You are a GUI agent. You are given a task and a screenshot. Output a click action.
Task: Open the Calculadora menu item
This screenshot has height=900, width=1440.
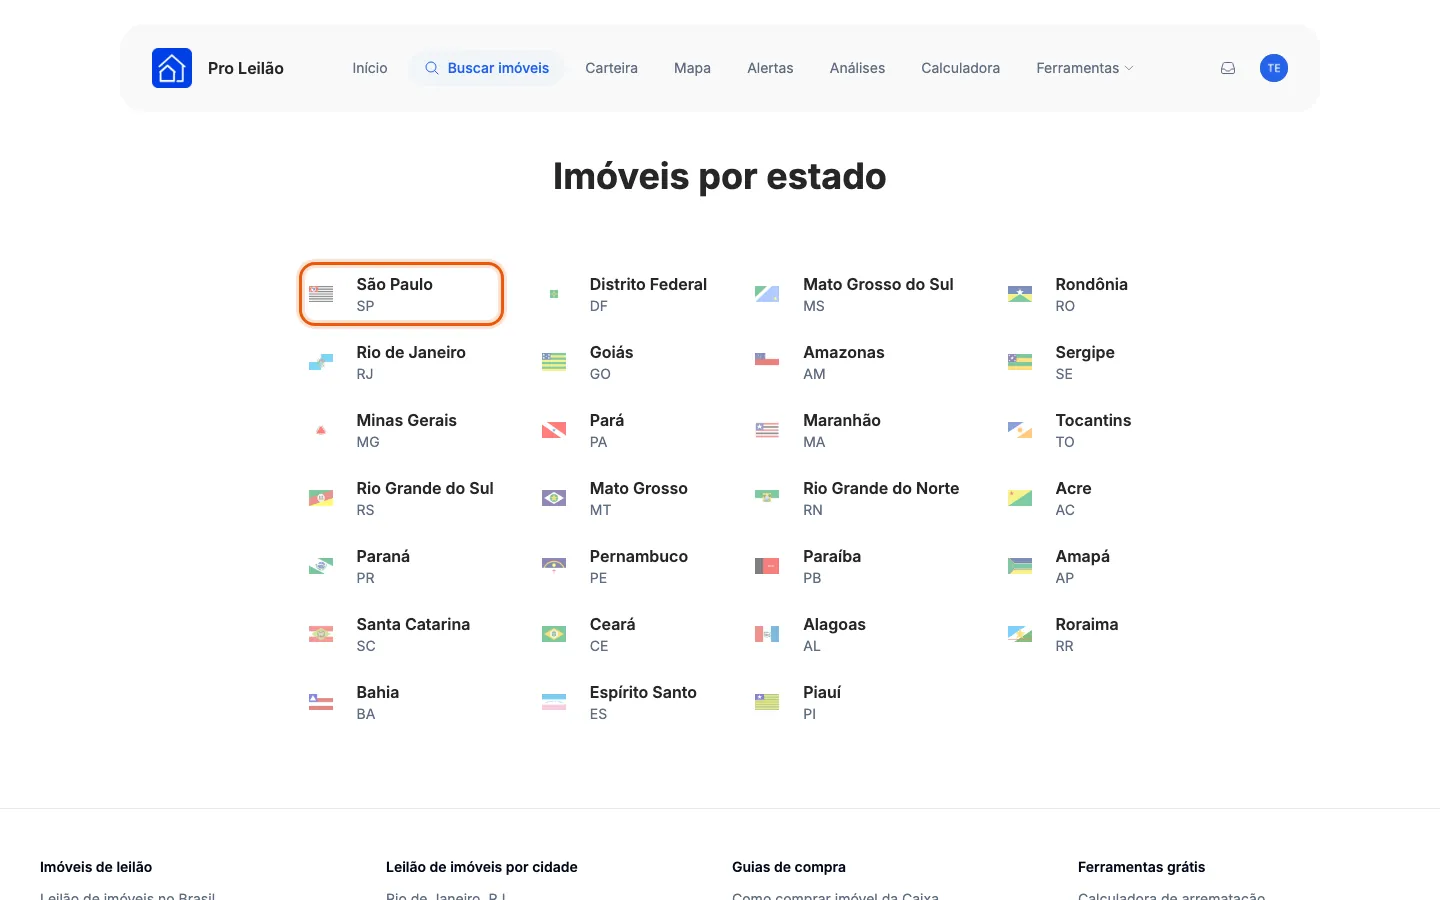960,68
